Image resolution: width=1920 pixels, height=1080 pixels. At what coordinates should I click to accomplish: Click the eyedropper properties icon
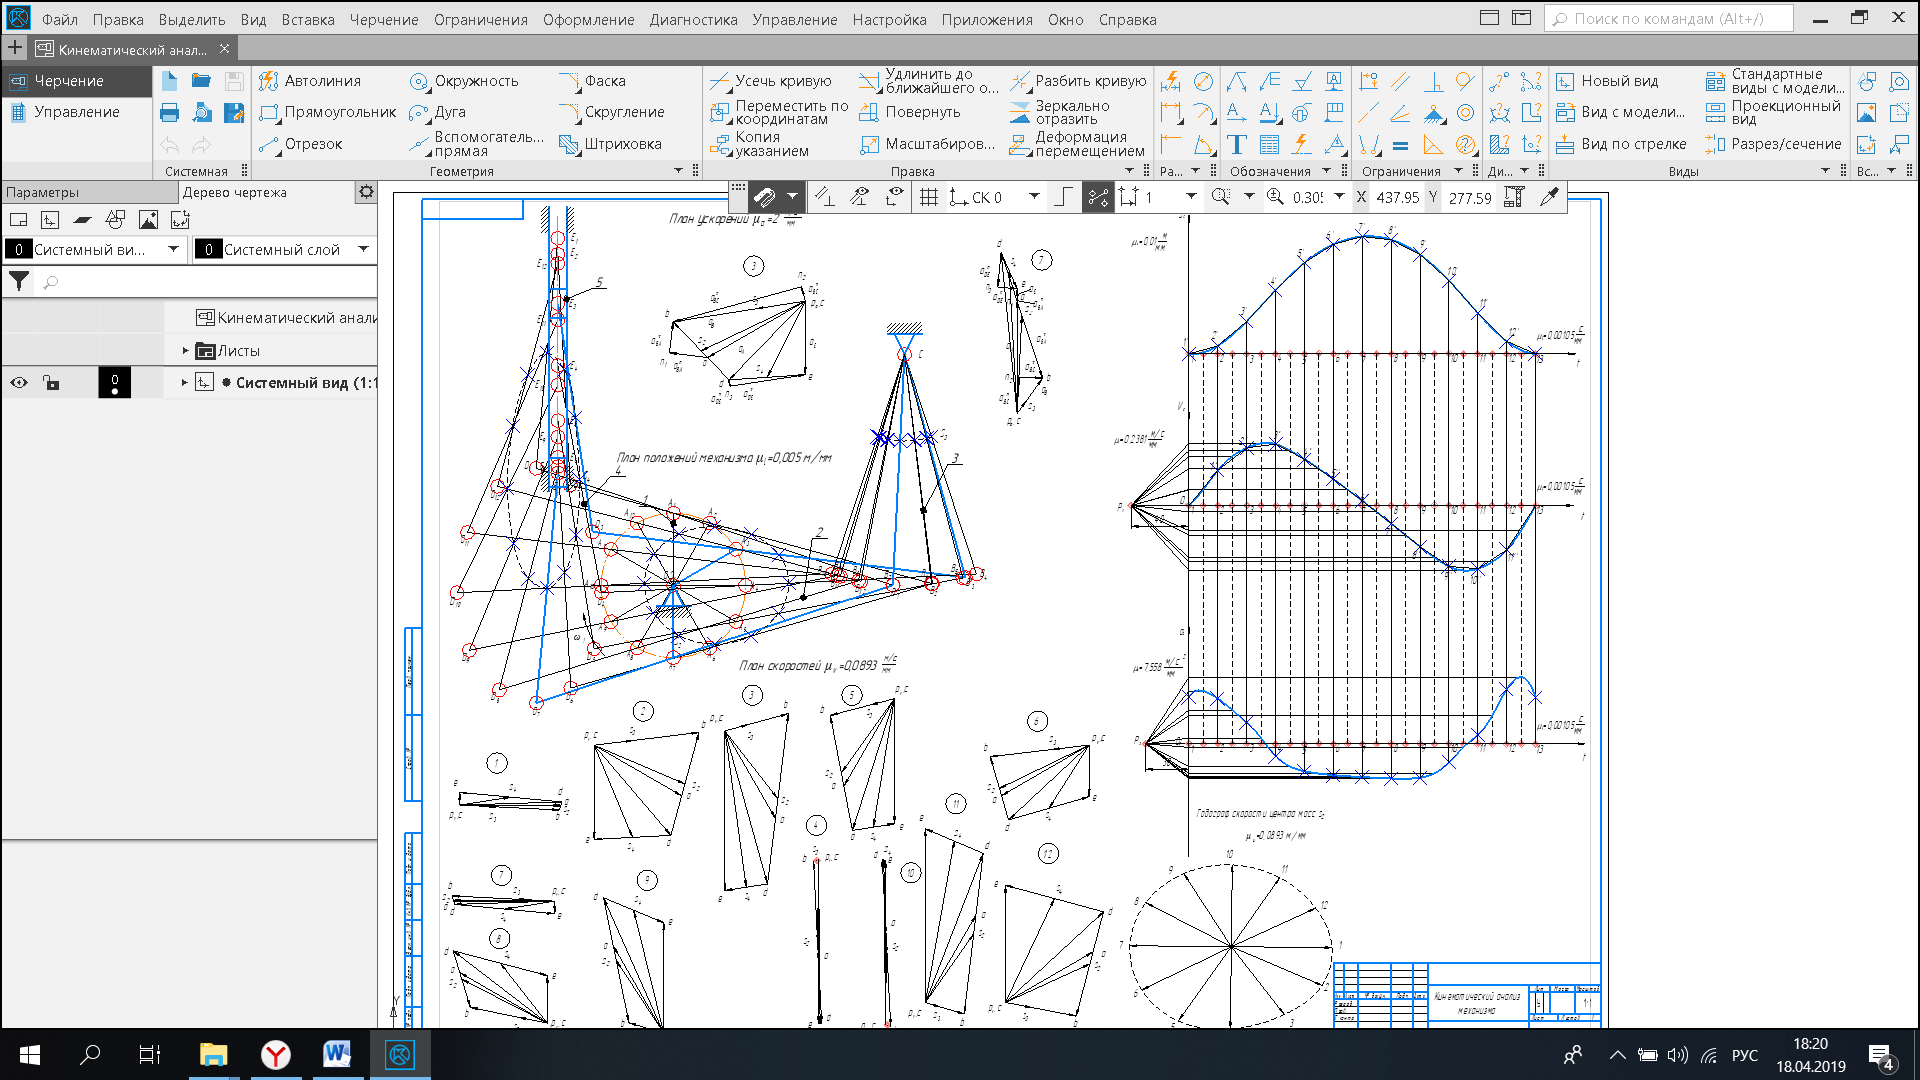tap(1549, 197)
